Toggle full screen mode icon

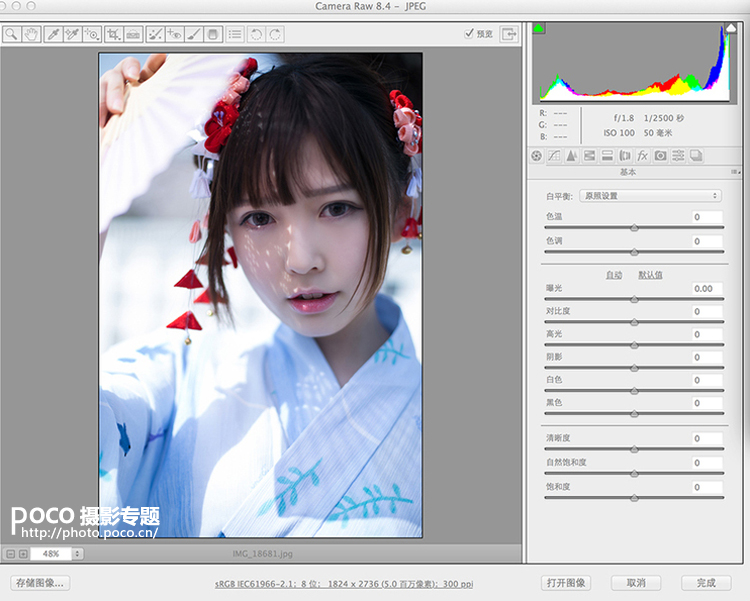pyautogui.click(x=509, y=34)
